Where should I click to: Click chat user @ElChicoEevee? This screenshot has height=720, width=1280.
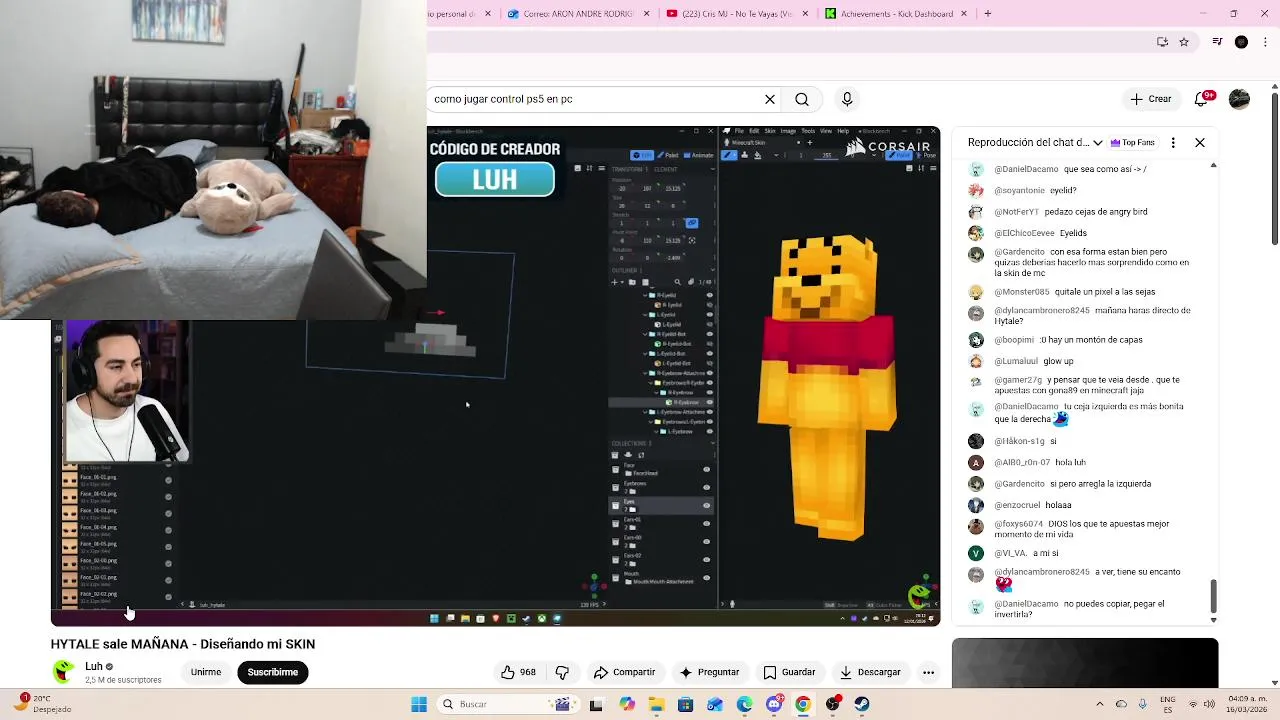click(x=1025, y=233)
